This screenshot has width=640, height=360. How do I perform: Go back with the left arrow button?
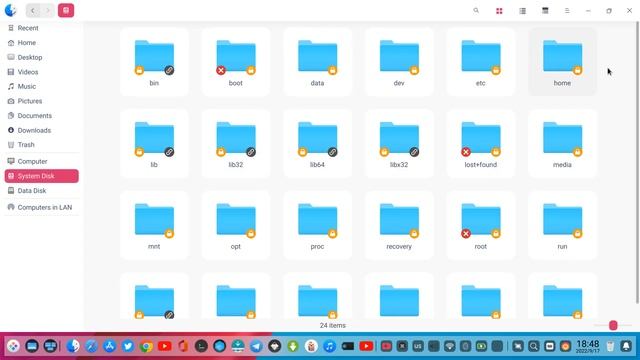pos(33,10)
